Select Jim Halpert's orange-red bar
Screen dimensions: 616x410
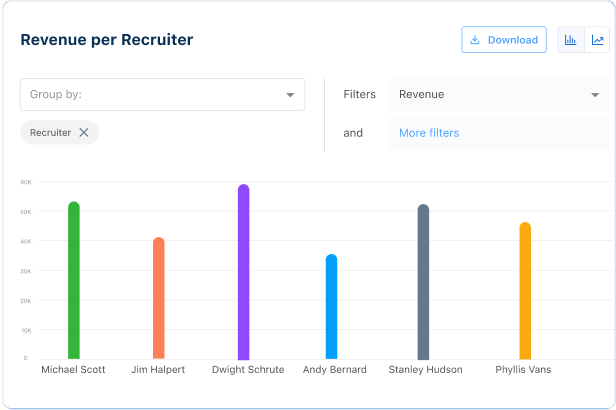(158, 298)
